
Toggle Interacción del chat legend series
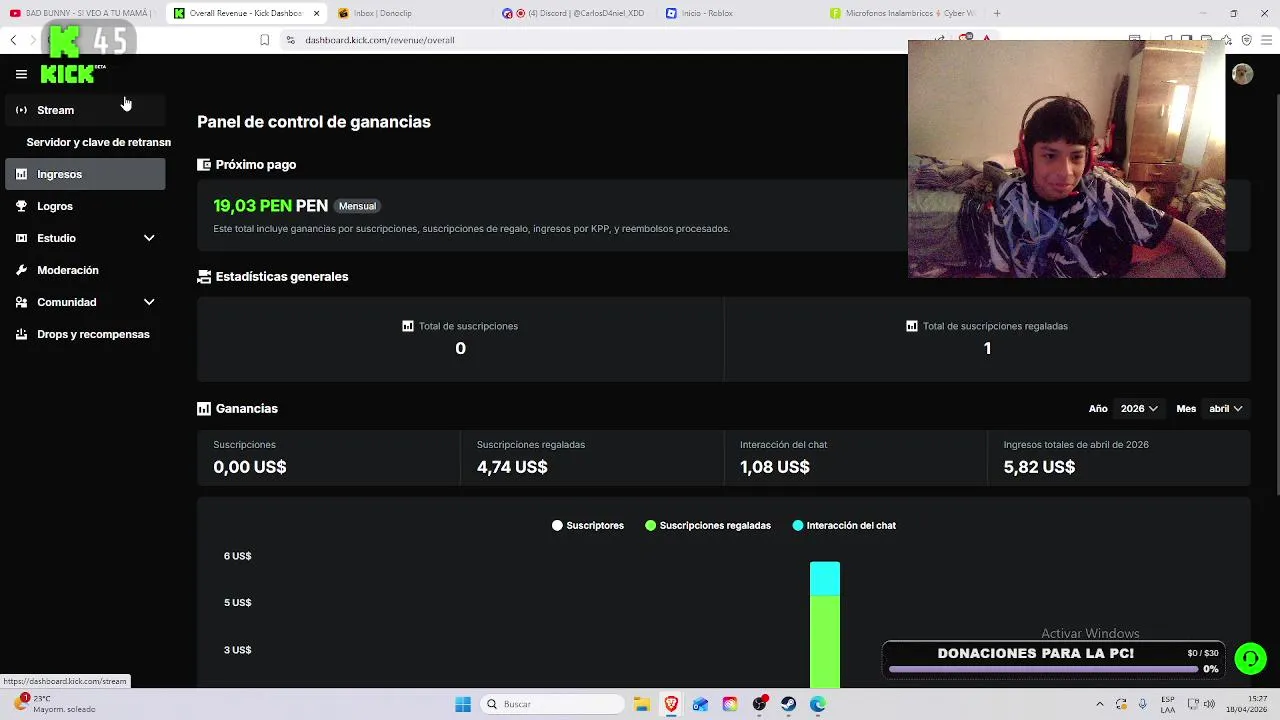click(844, 526)
